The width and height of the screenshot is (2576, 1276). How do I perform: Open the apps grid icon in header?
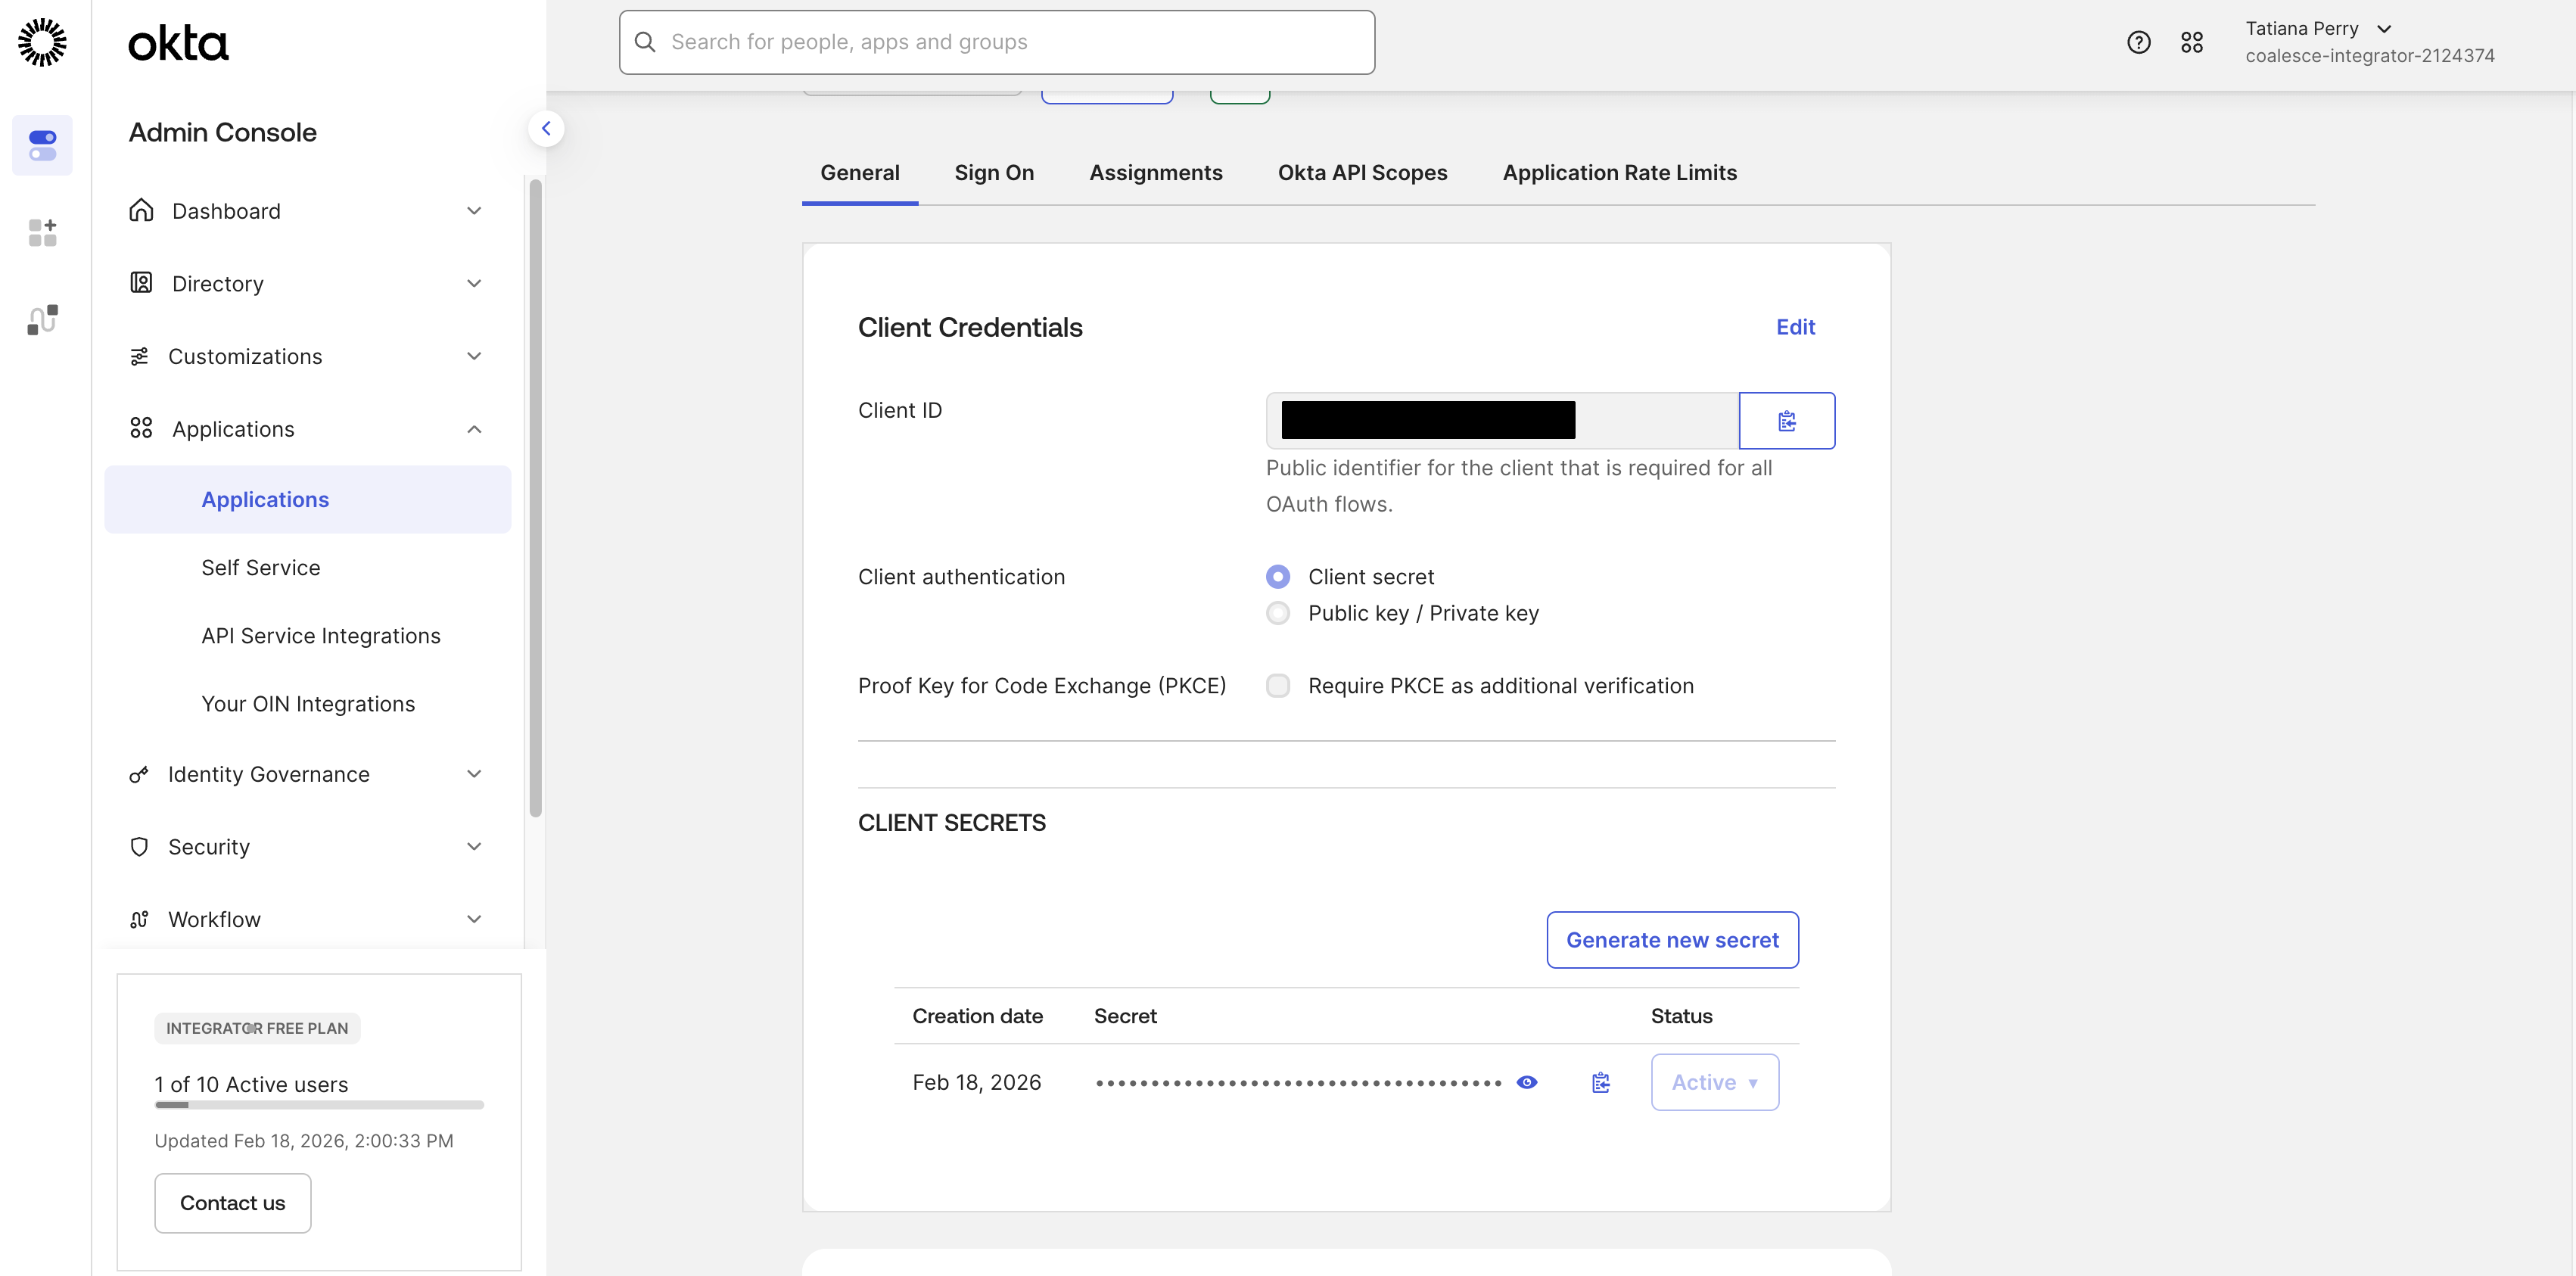[x=2191, y=42]
